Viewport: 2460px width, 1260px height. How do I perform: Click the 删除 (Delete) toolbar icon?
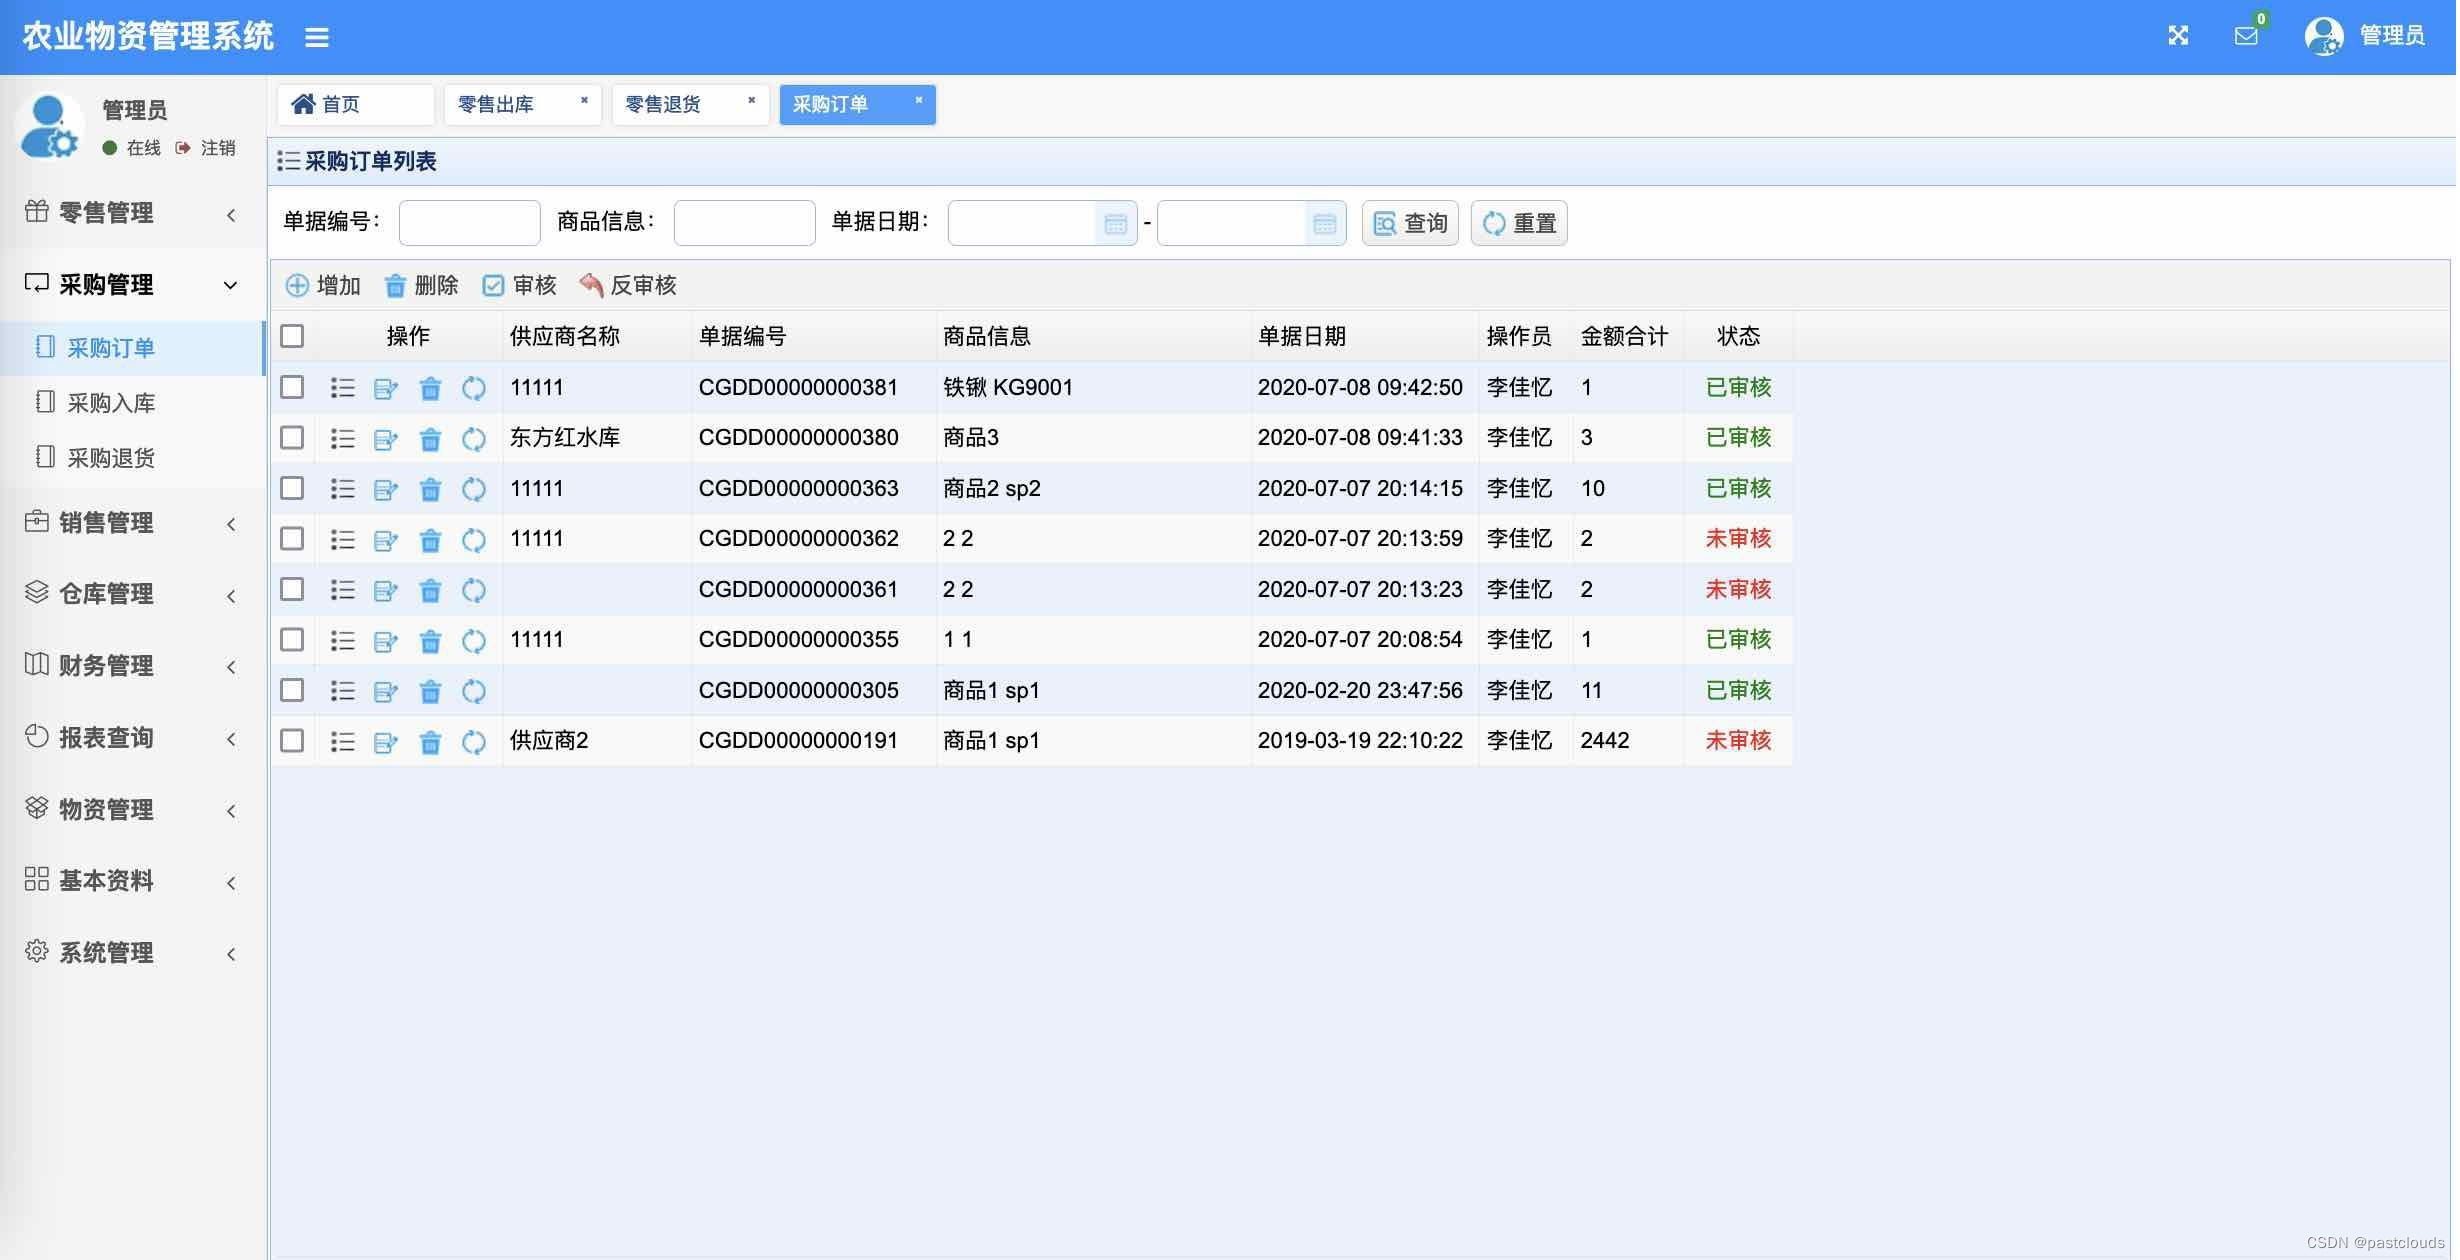397,285
